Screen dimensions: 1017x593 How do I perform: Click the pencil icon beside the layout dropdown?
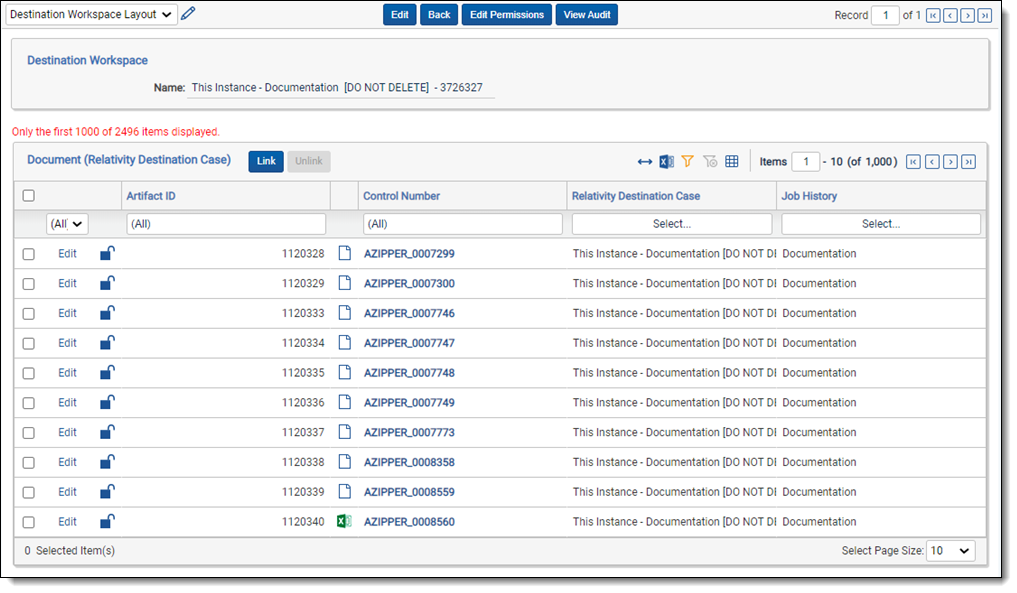(x=188, y=14)
